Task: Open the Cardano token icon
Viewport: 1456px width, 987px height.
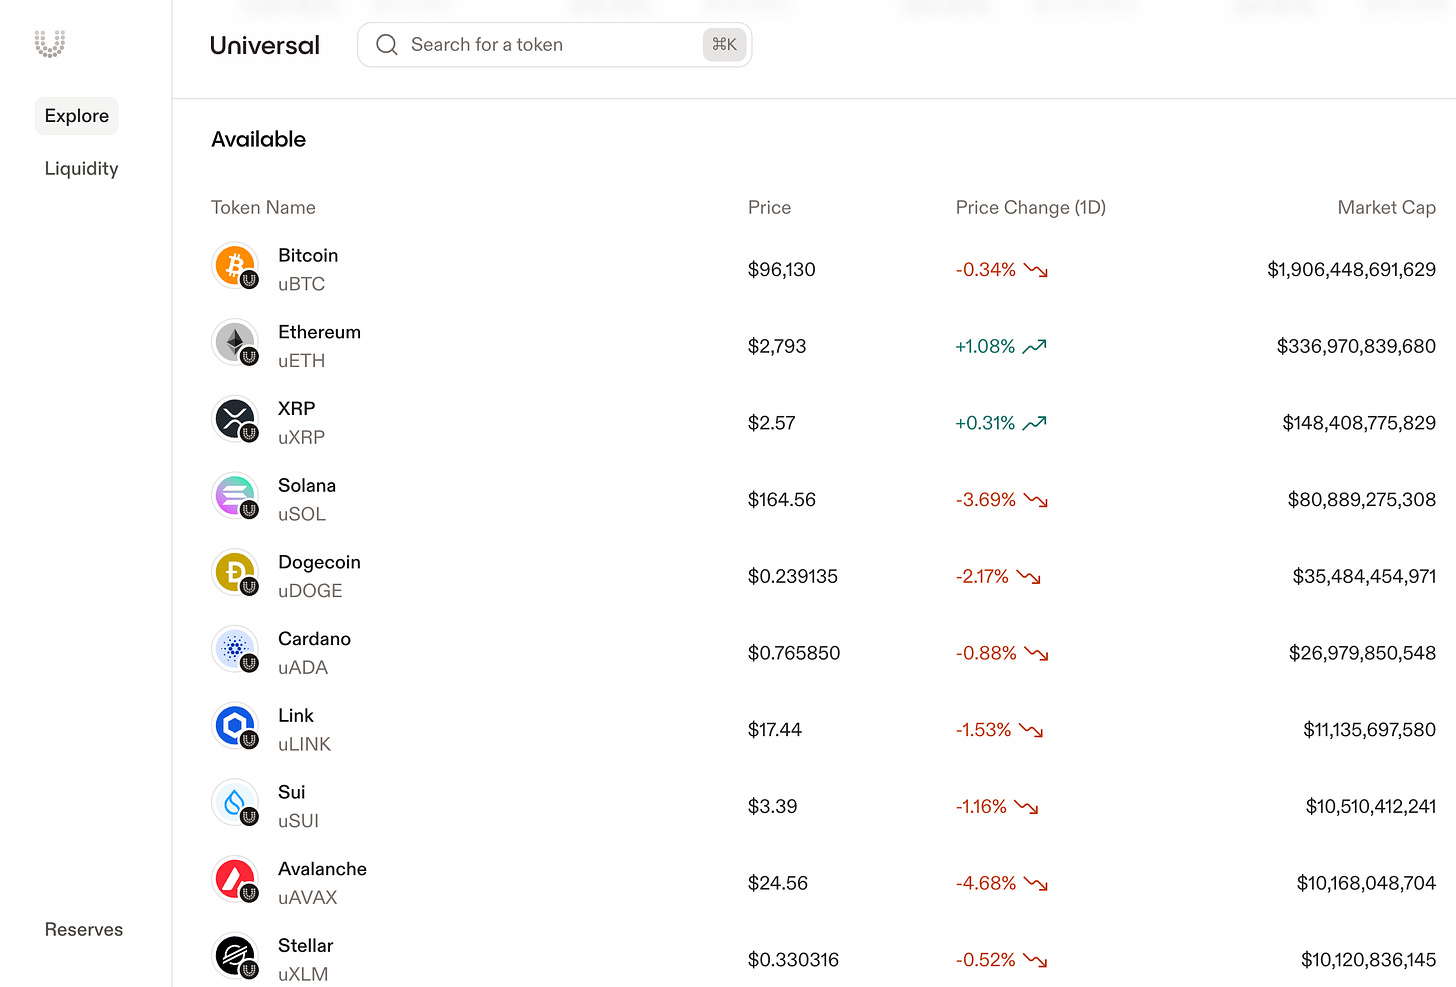Action: pyautogui.click(x=236, y=650)
